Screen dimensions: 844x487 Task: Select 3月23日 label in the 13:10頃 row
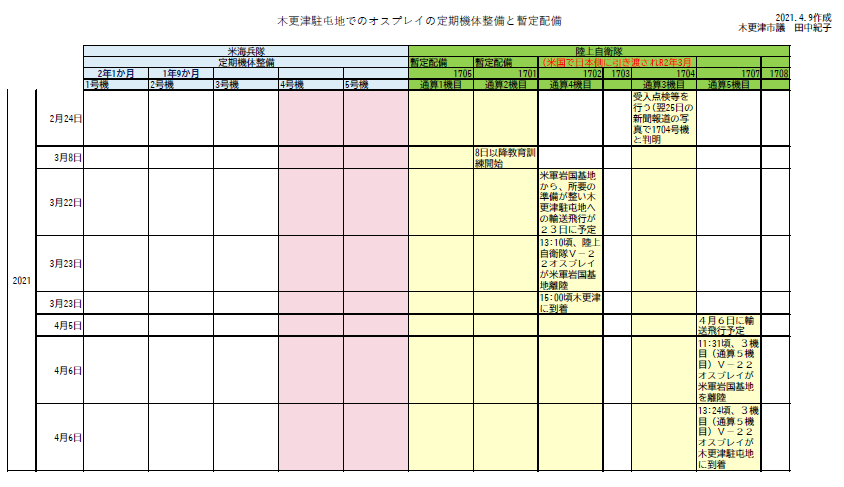(66, 264)
